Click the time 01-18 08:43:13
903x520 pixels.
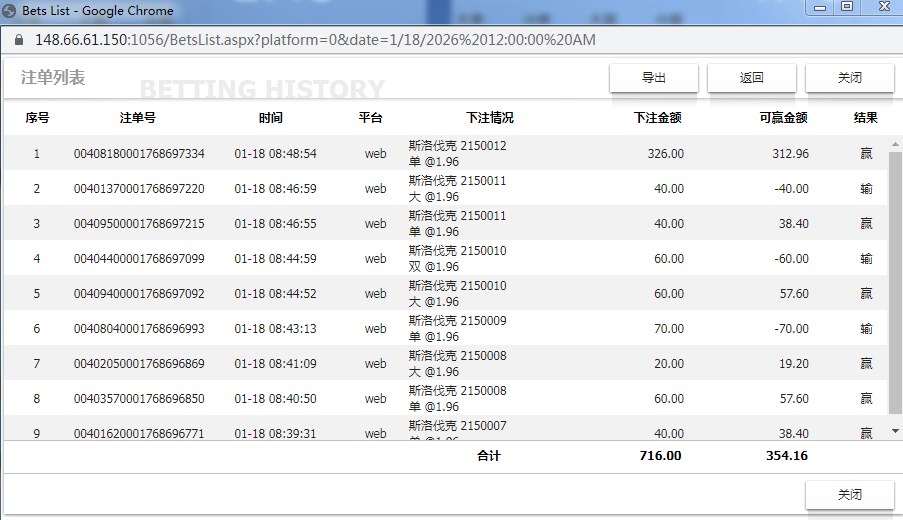[275, 329]
